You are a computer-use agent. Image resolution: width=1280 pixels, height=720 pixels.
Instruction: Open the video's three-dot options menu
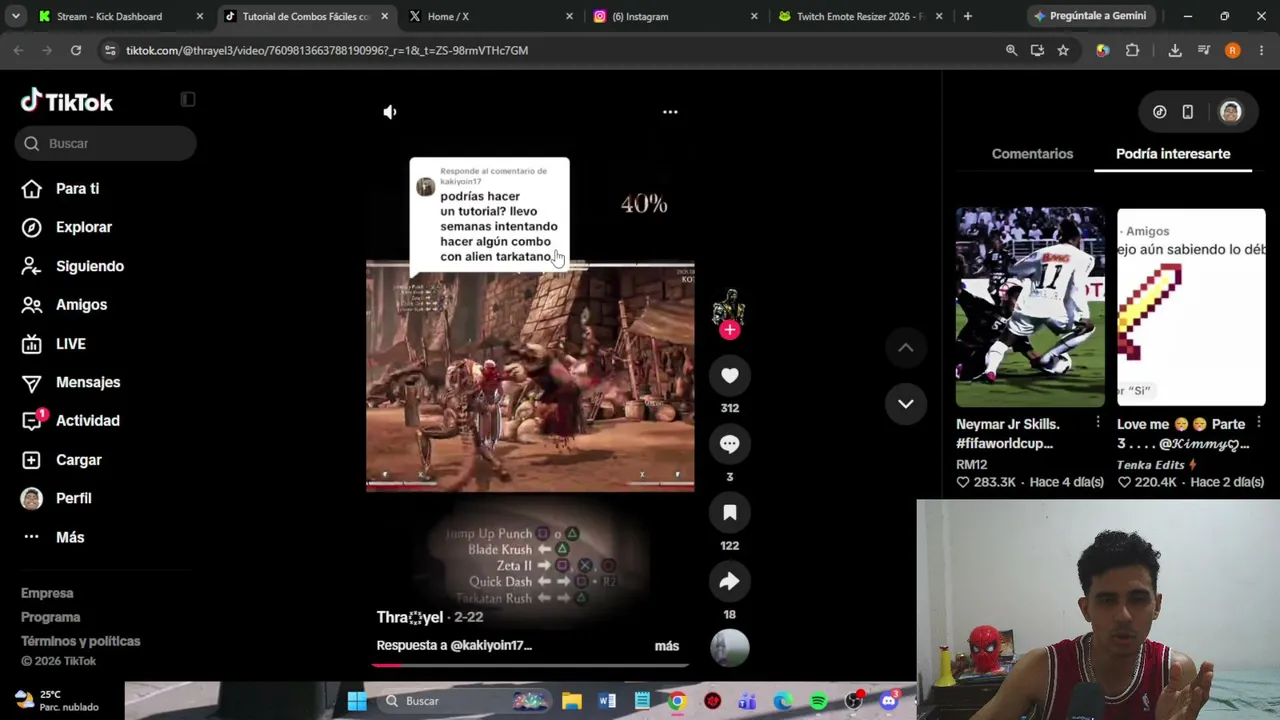(670, 112)
